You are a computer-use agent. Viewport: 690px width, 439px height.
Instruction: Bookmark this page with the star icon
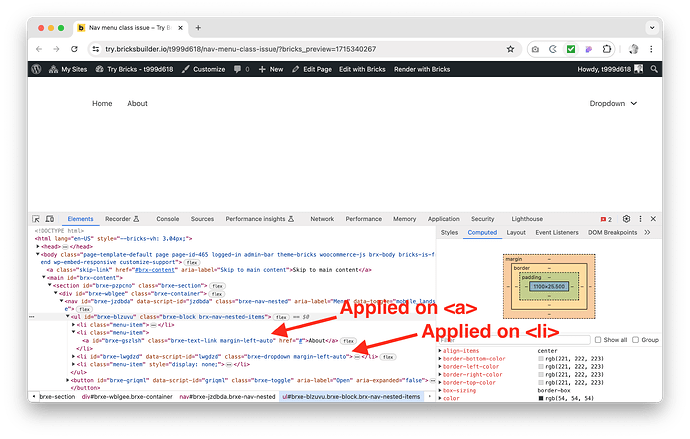pos(510,49)
